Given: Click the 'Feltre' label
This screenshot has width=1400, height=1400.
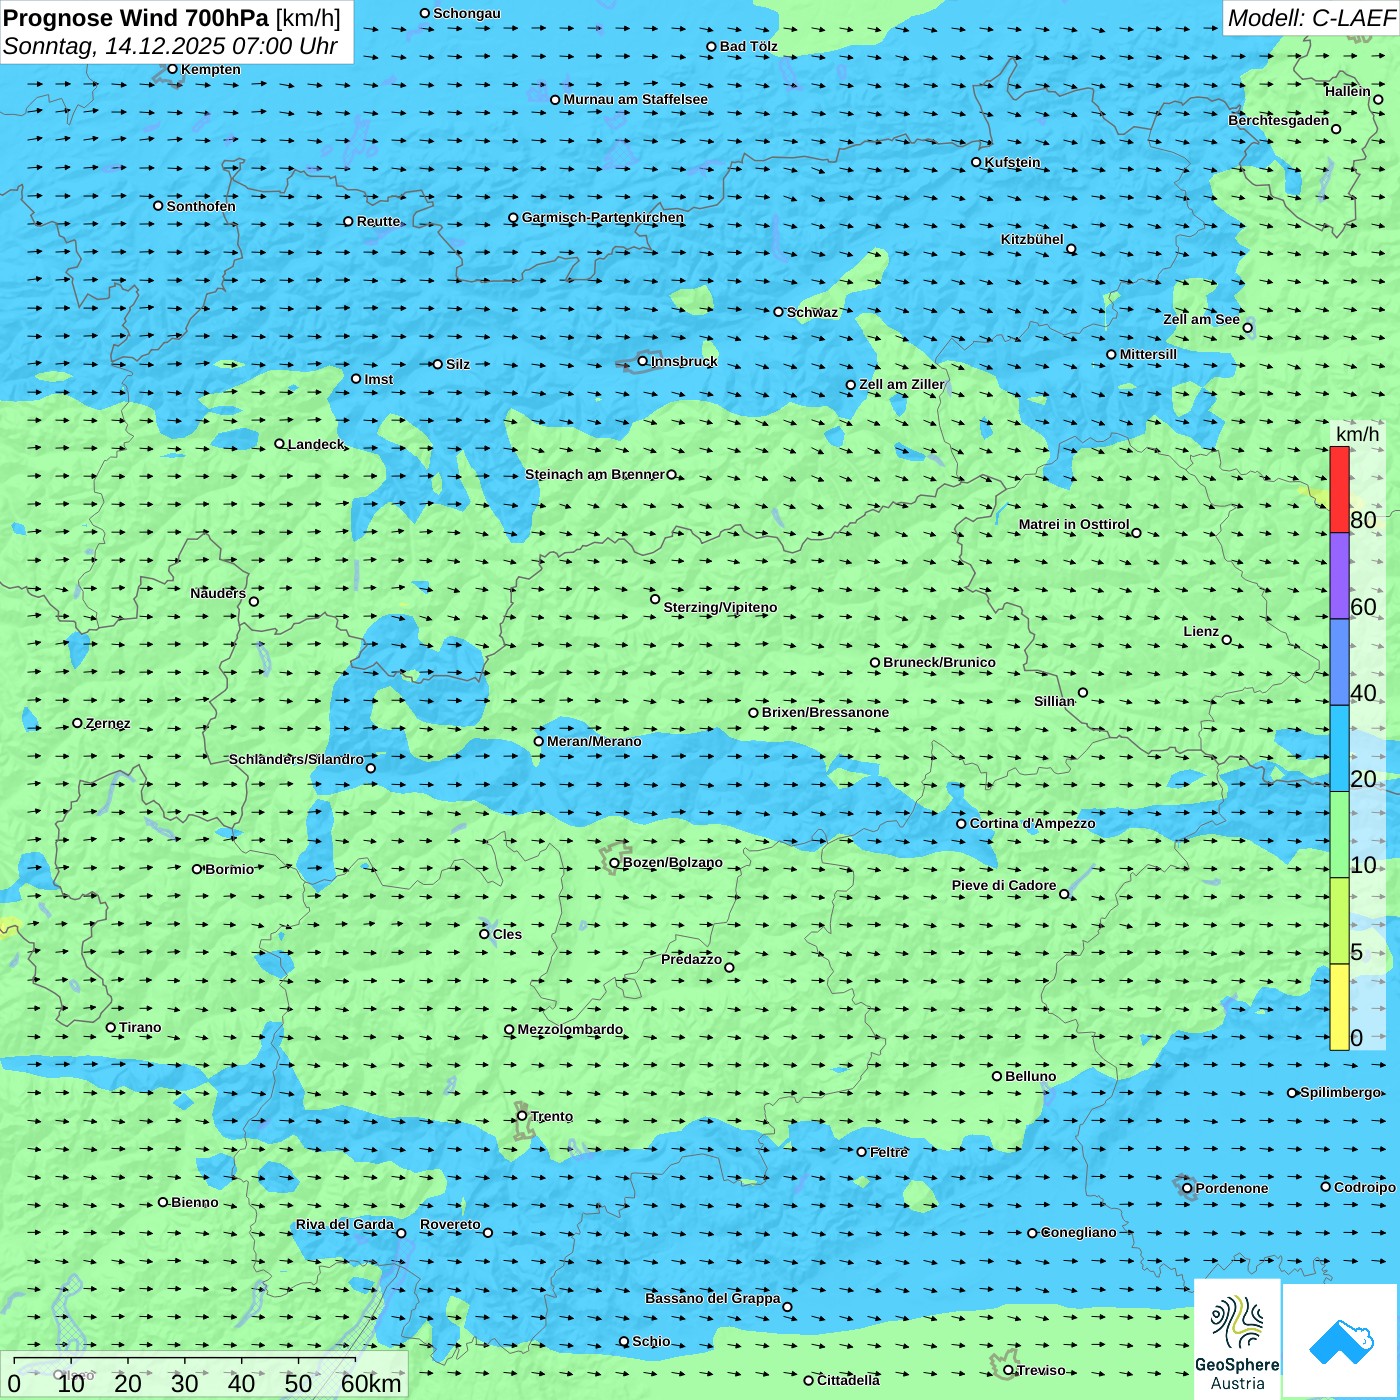Looking at the screenshot, I should 889,1152.
